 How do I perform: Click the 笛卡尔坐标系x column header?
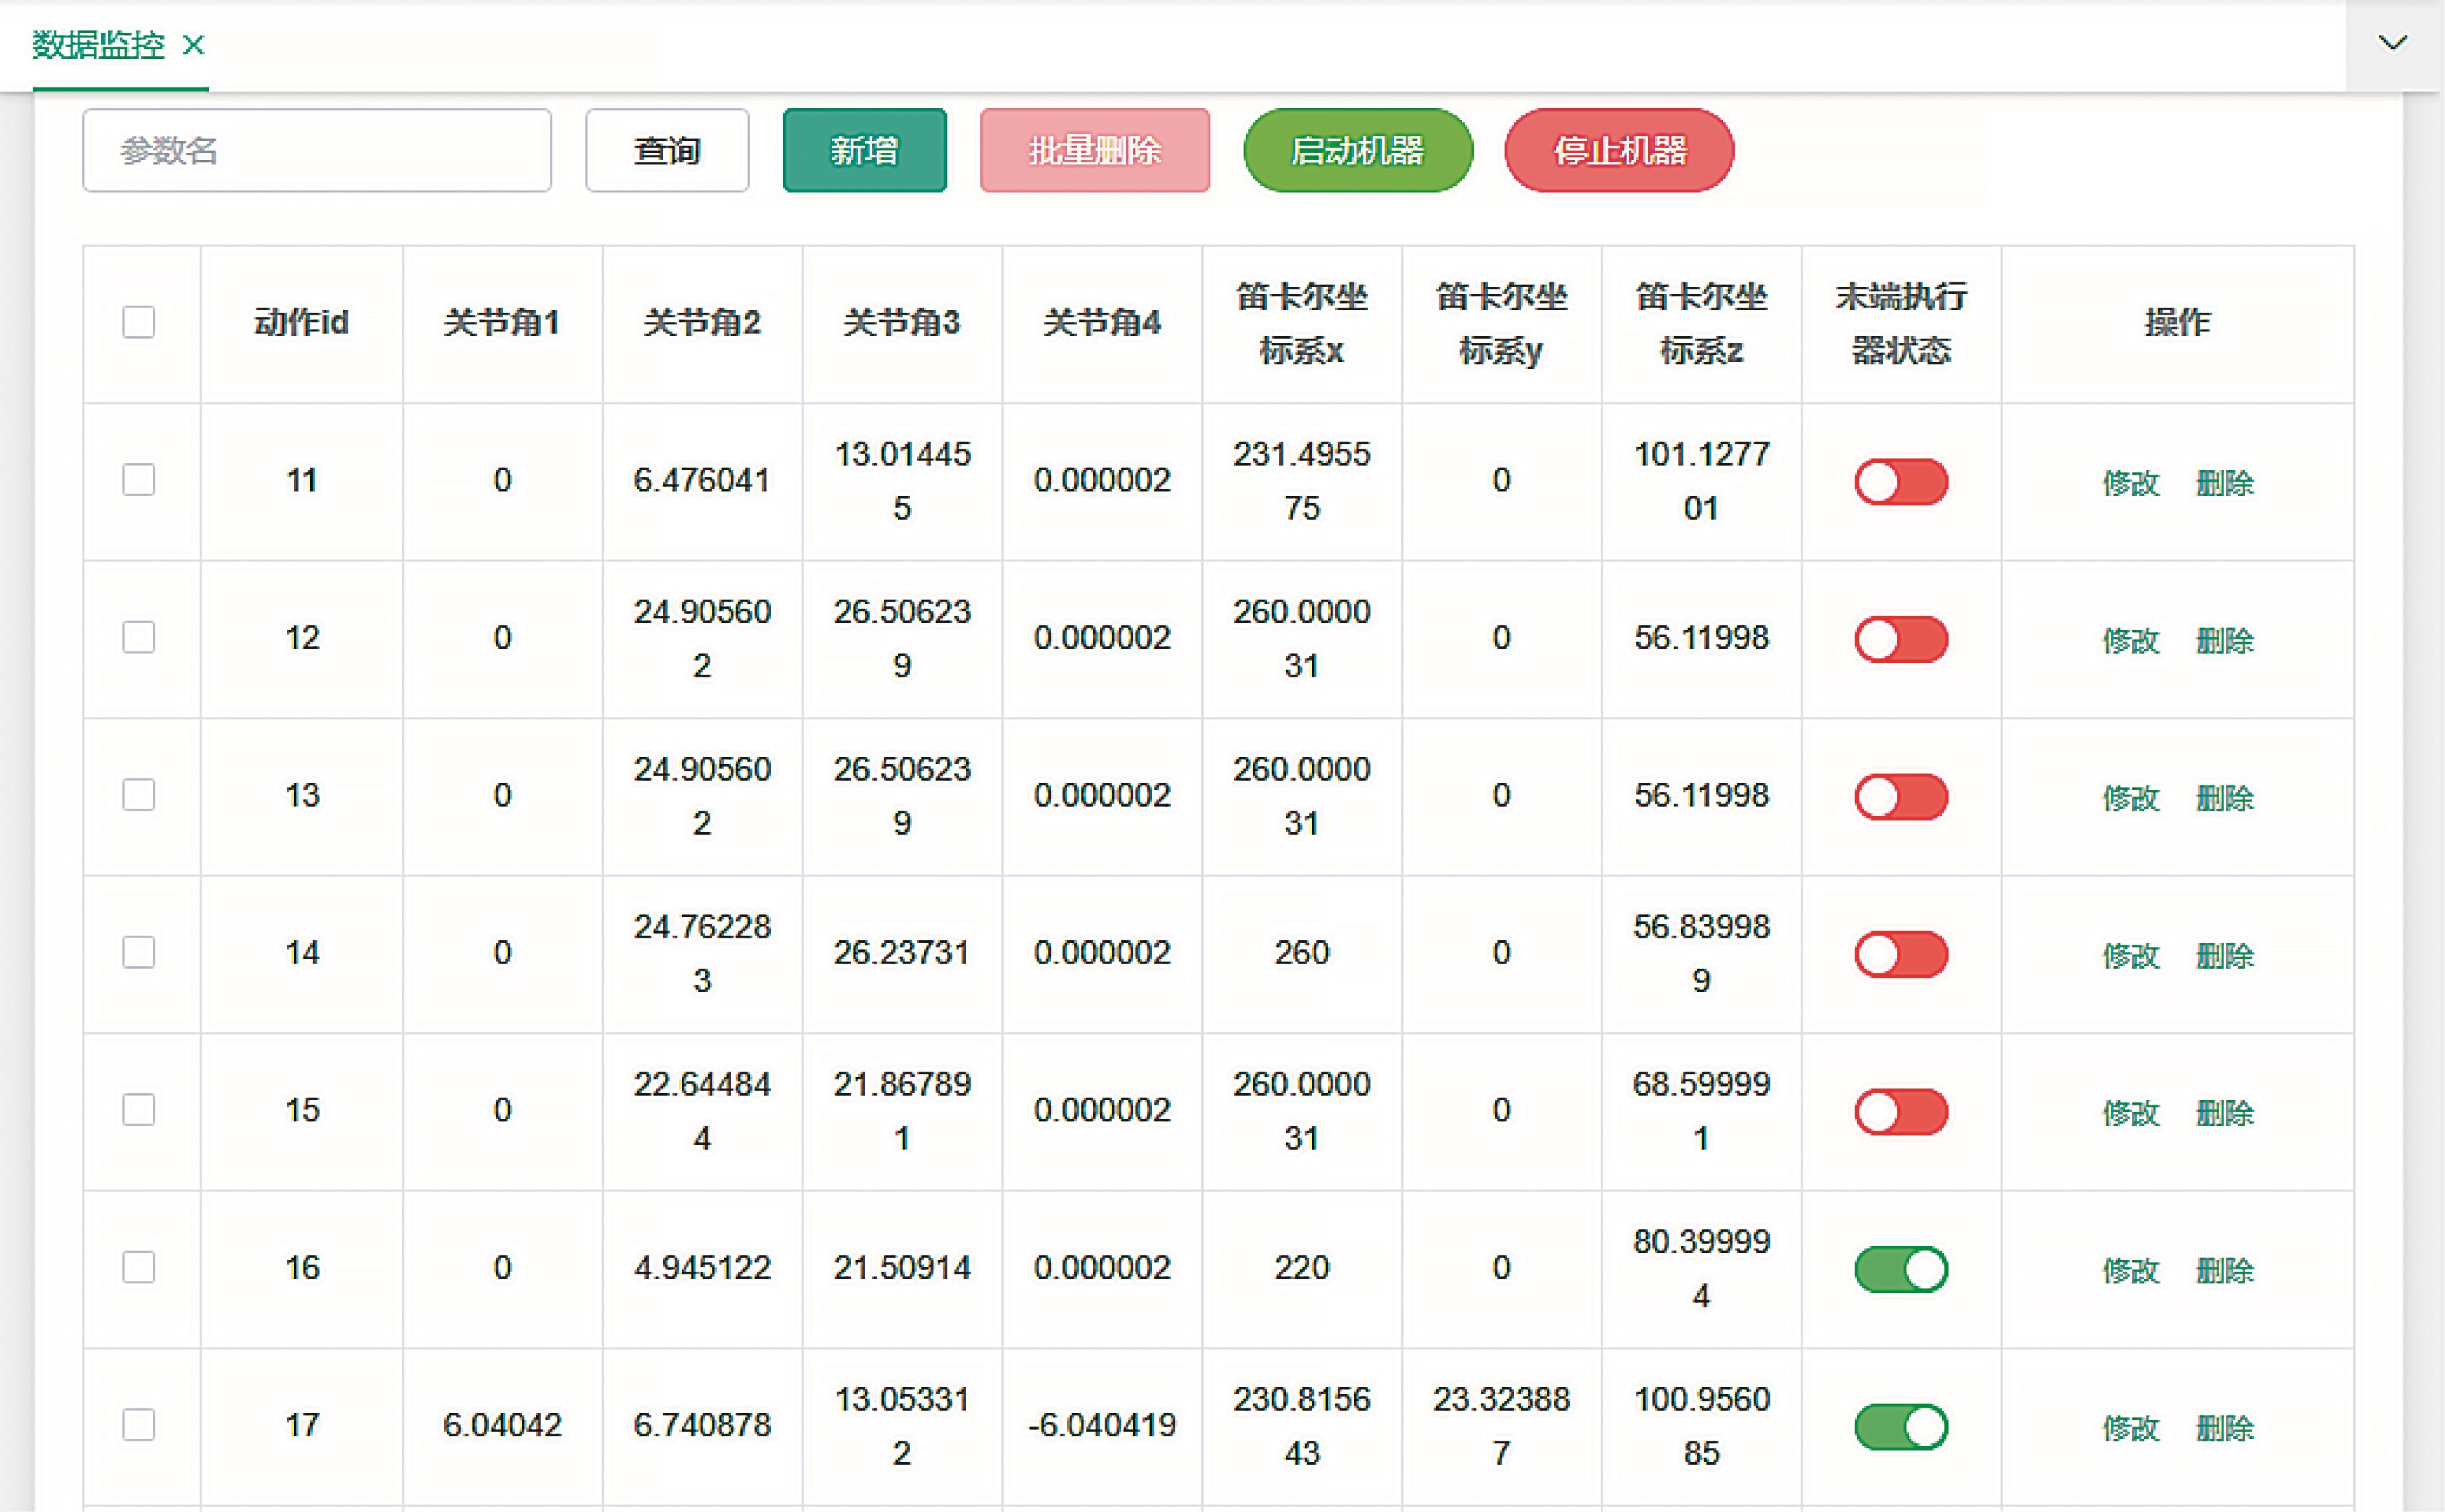tap(1302, 323)
